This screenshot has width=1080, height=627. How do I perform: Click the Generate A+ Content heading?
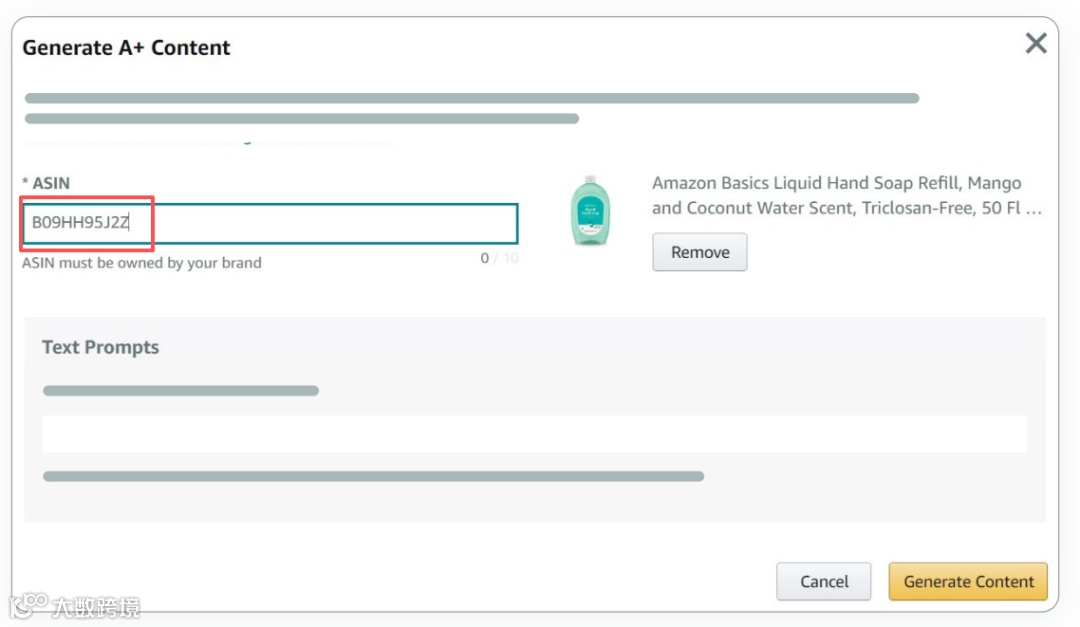(x=126, y=48)
